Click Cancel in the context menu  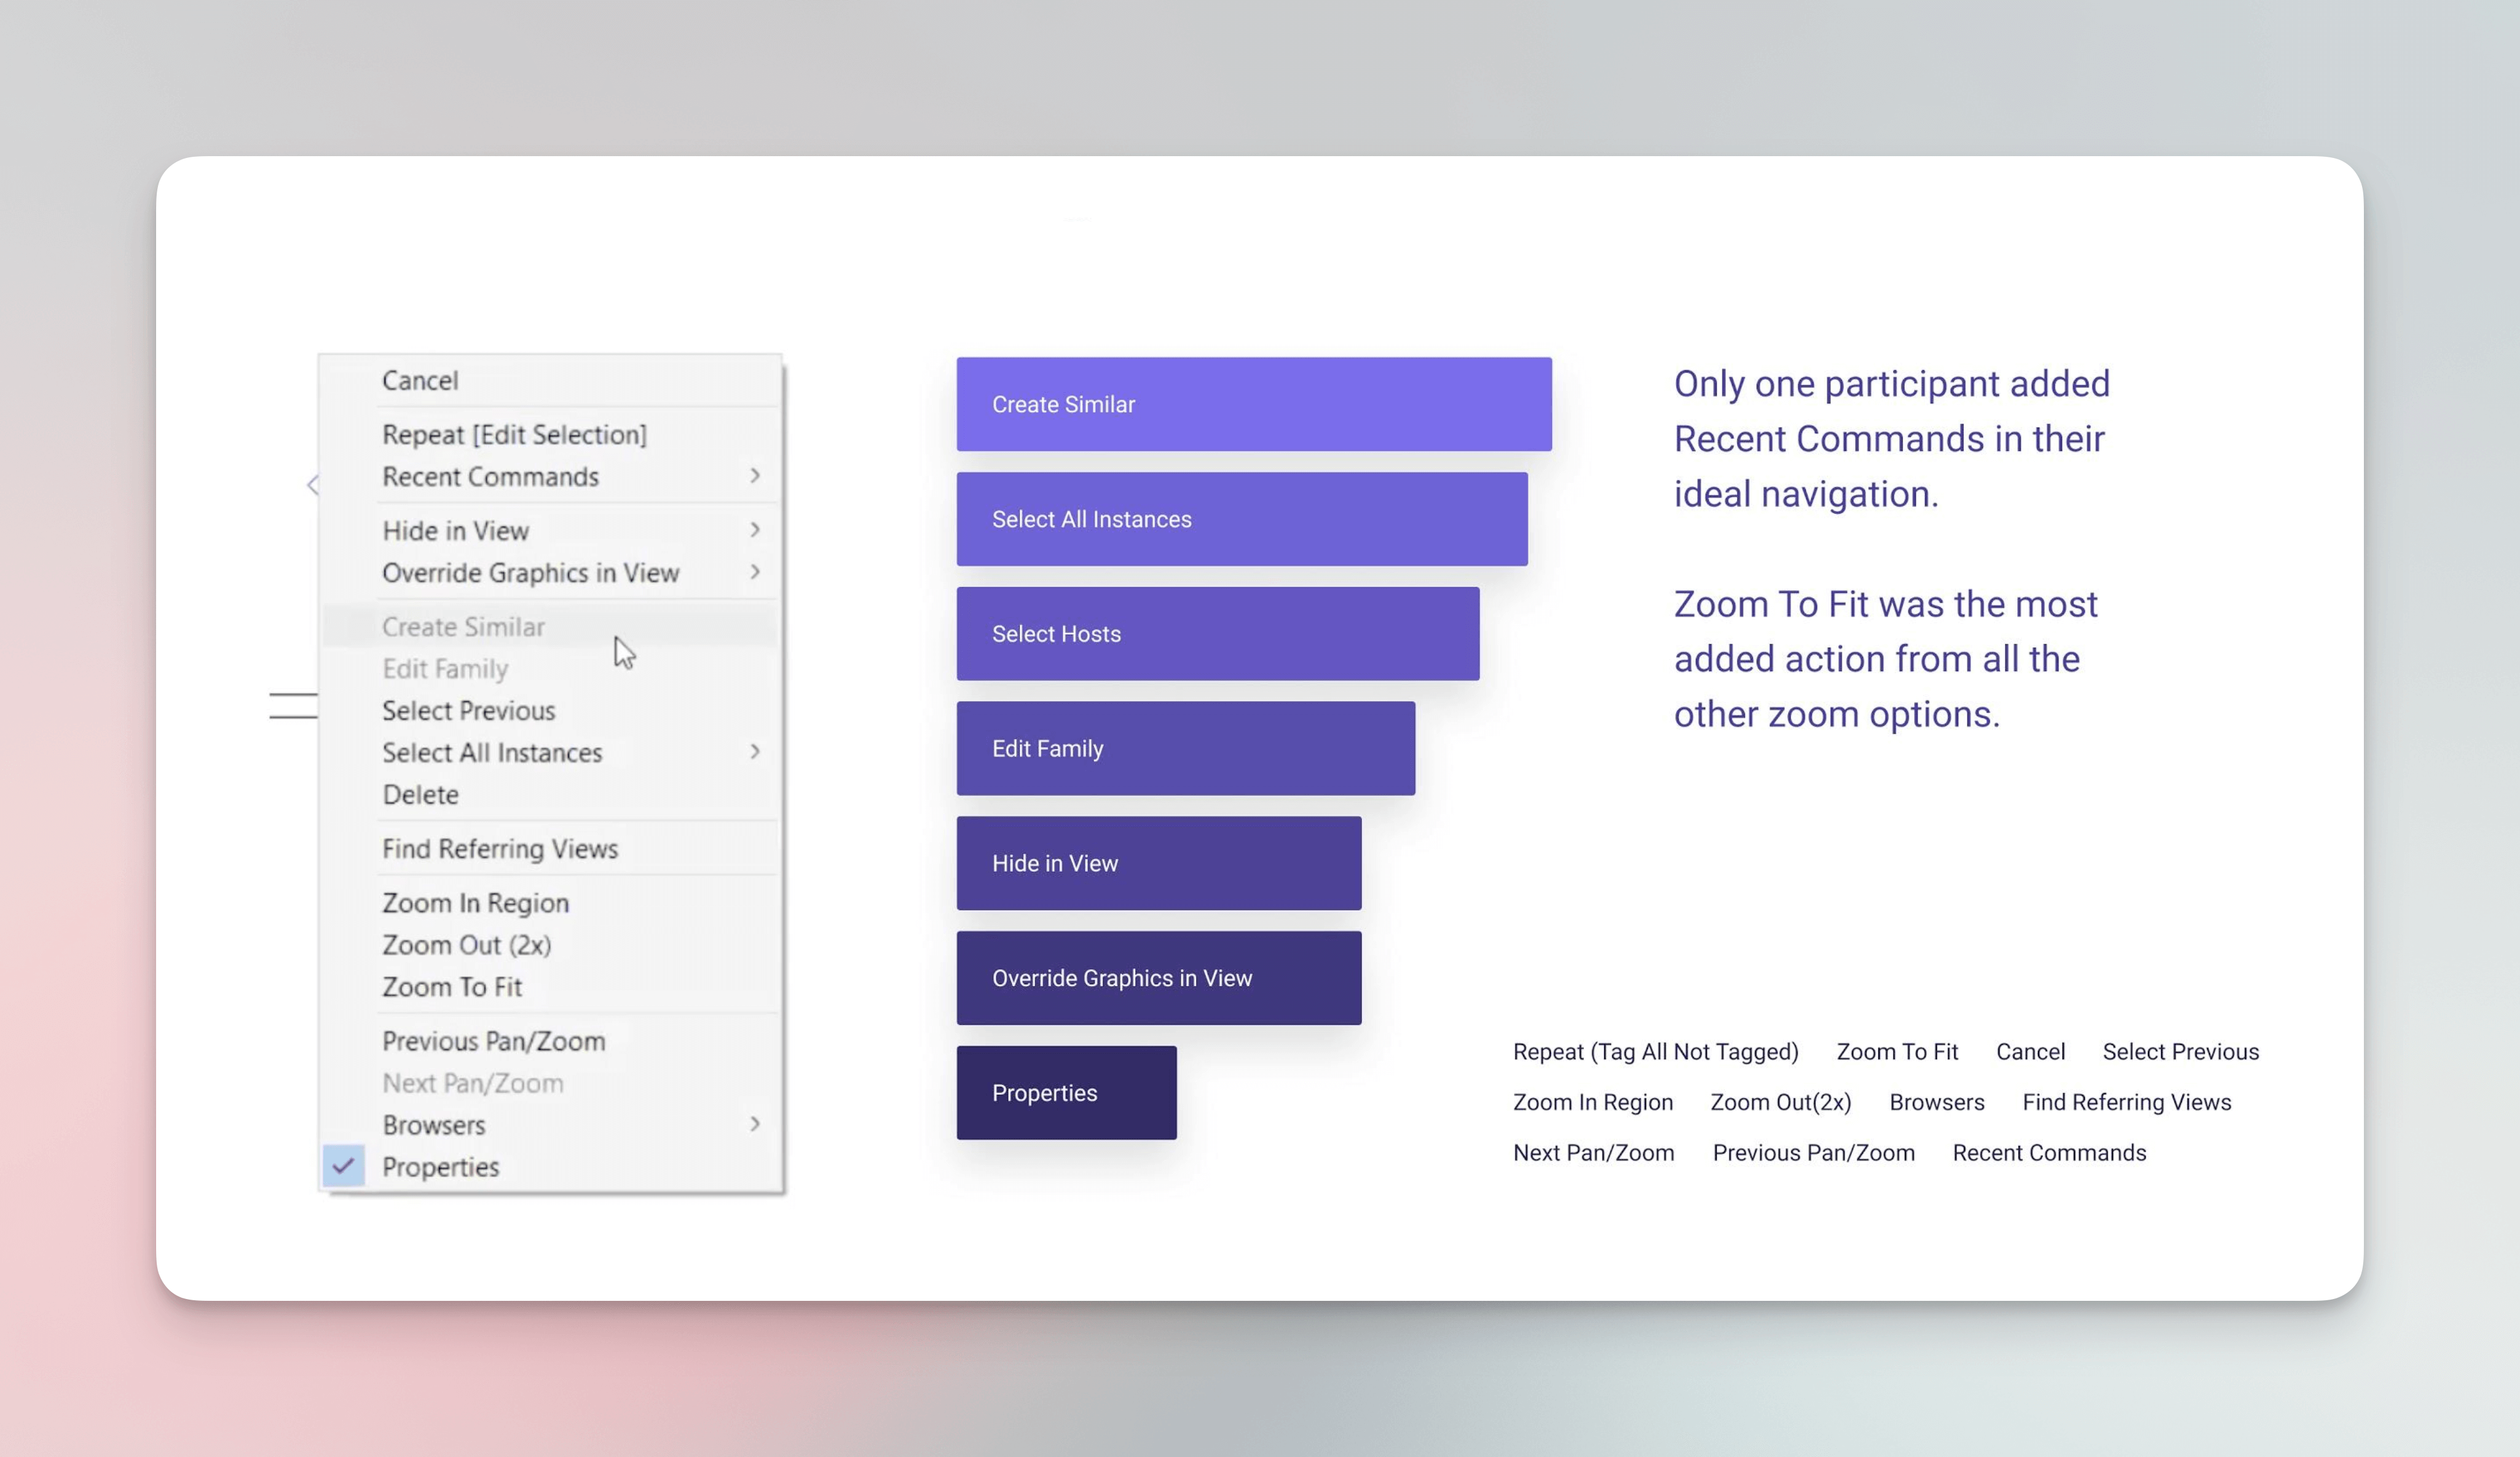[x=420, y=381]
